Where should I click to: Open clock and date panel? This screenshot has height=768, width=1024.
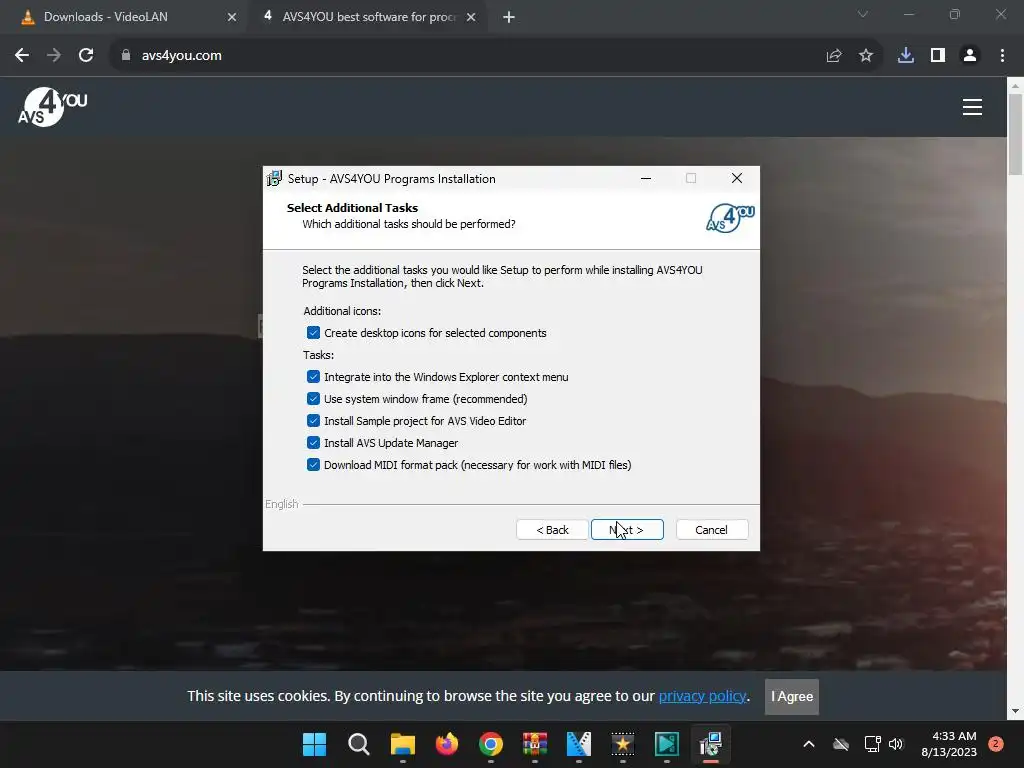click(x=949, y=744)
